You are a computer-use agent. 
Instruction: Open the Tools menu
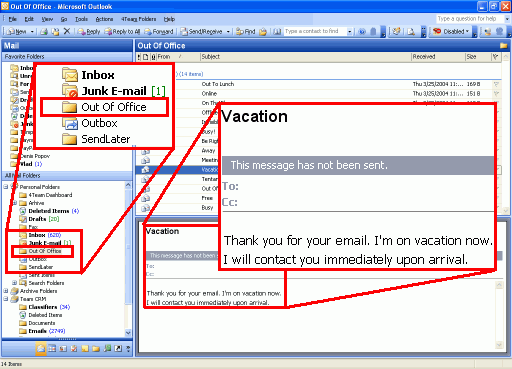pos(81,19)
